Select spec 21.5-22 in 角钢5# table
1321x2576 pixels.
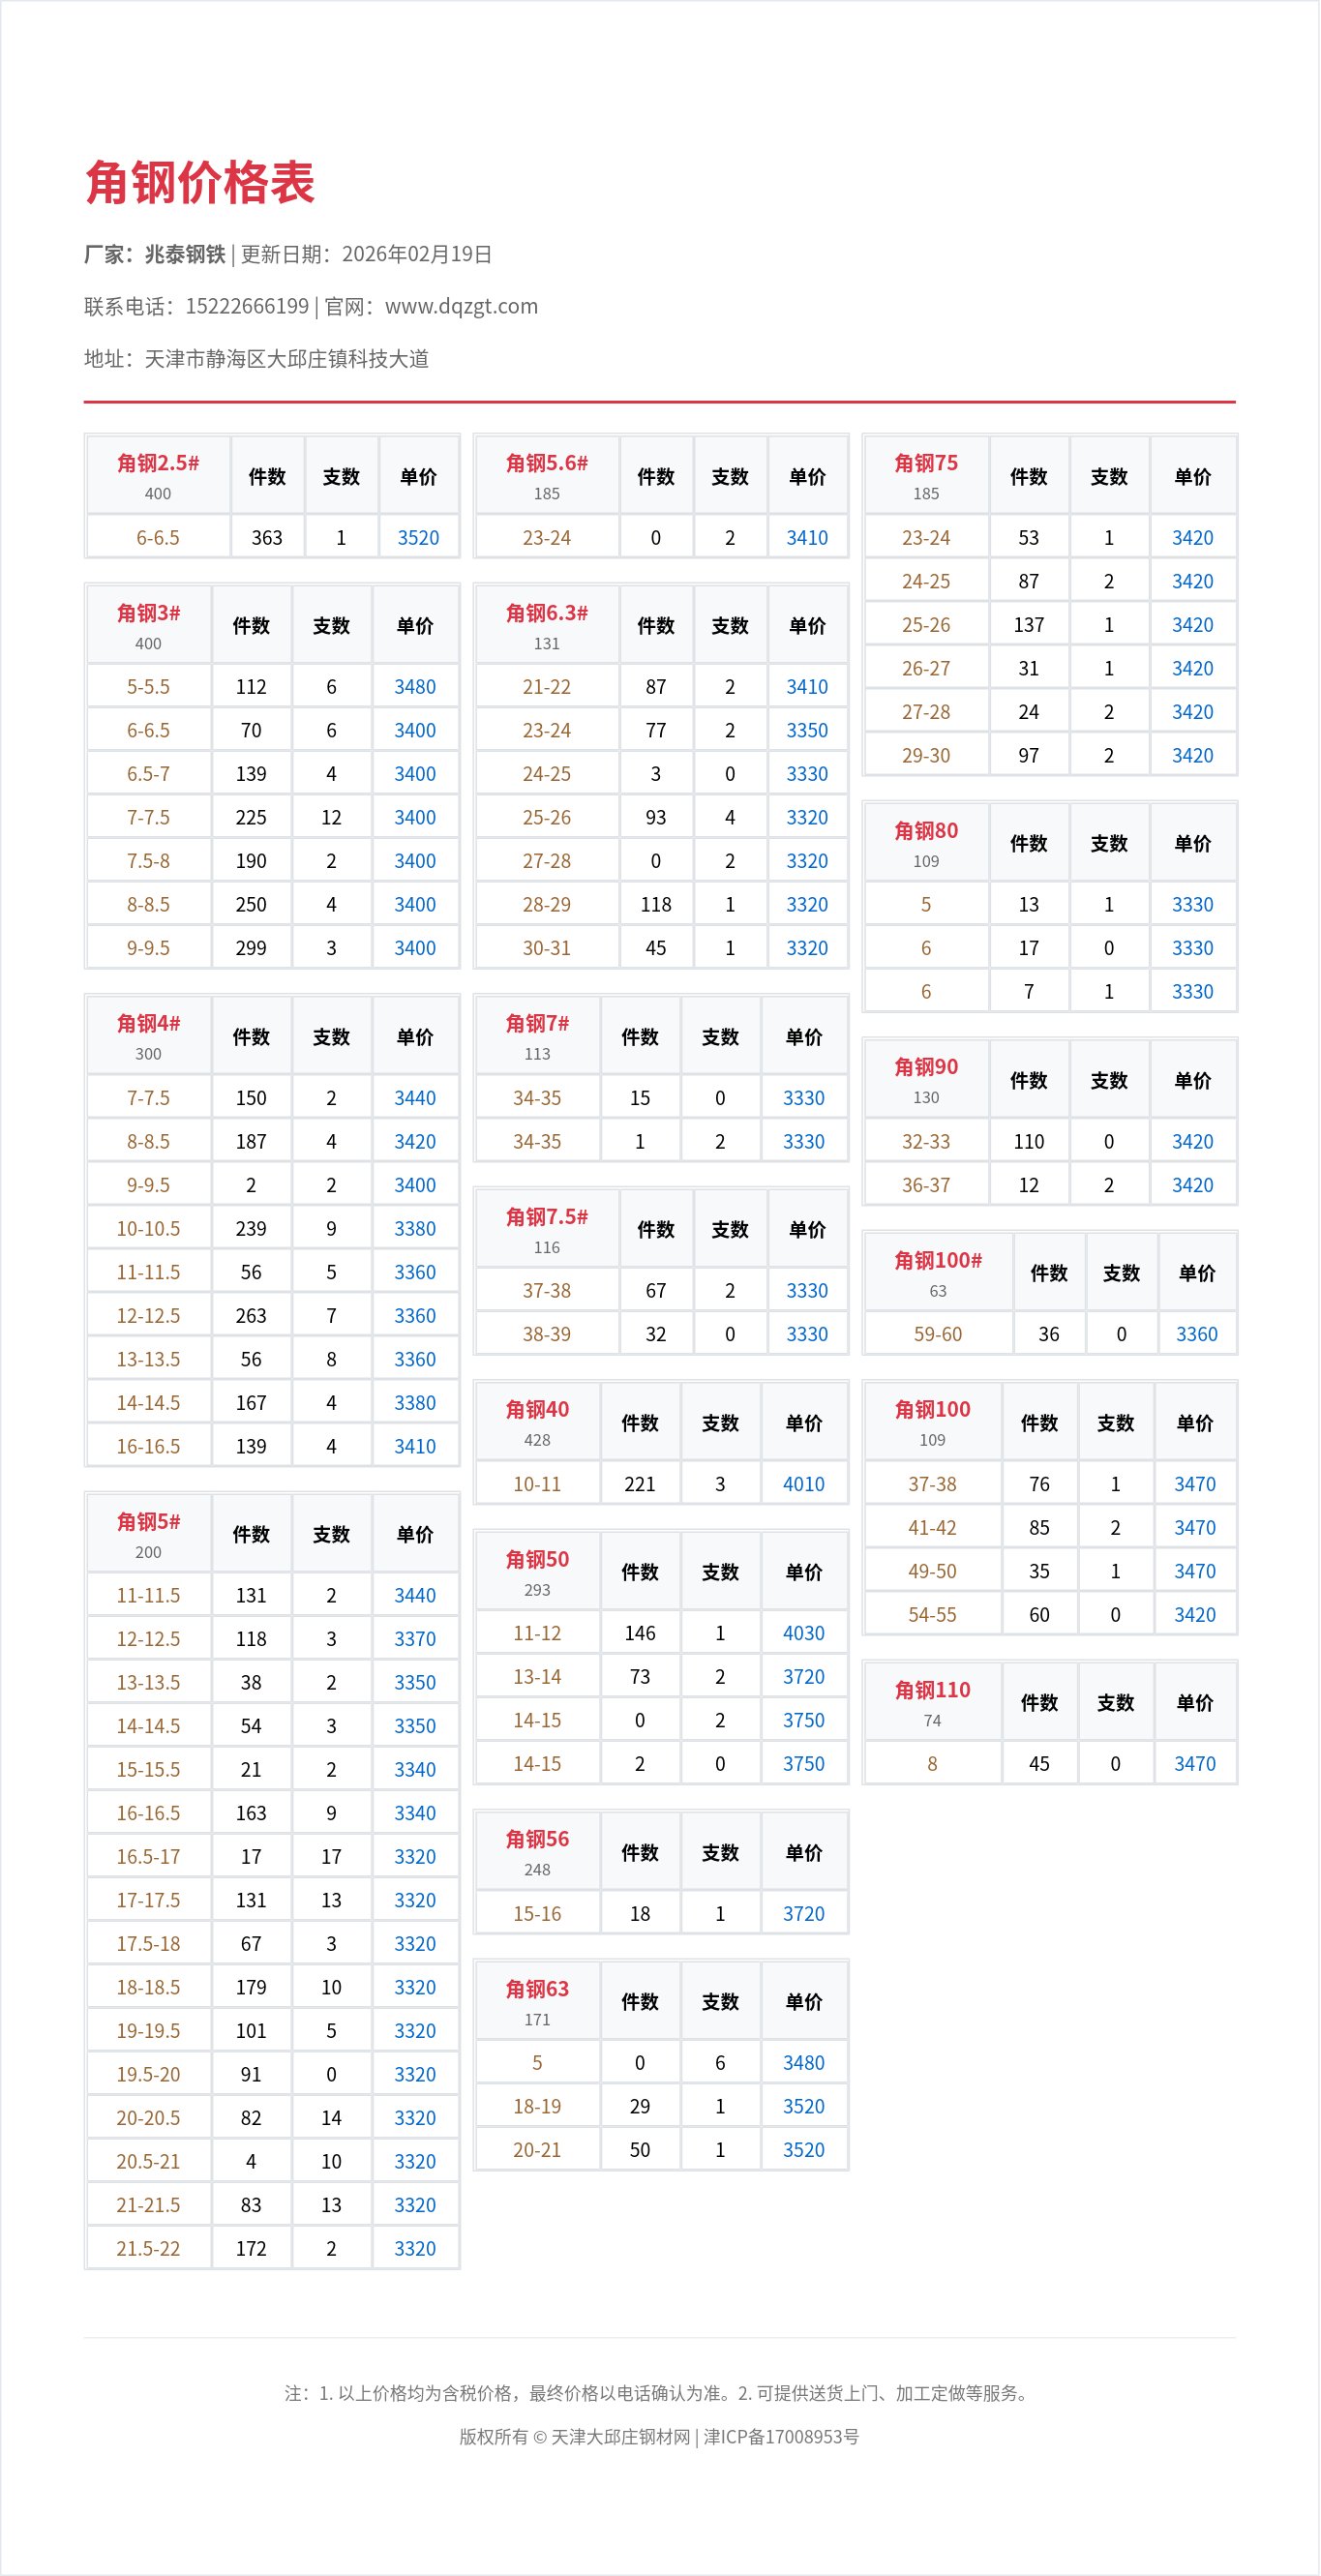(x=148, y=2249)
